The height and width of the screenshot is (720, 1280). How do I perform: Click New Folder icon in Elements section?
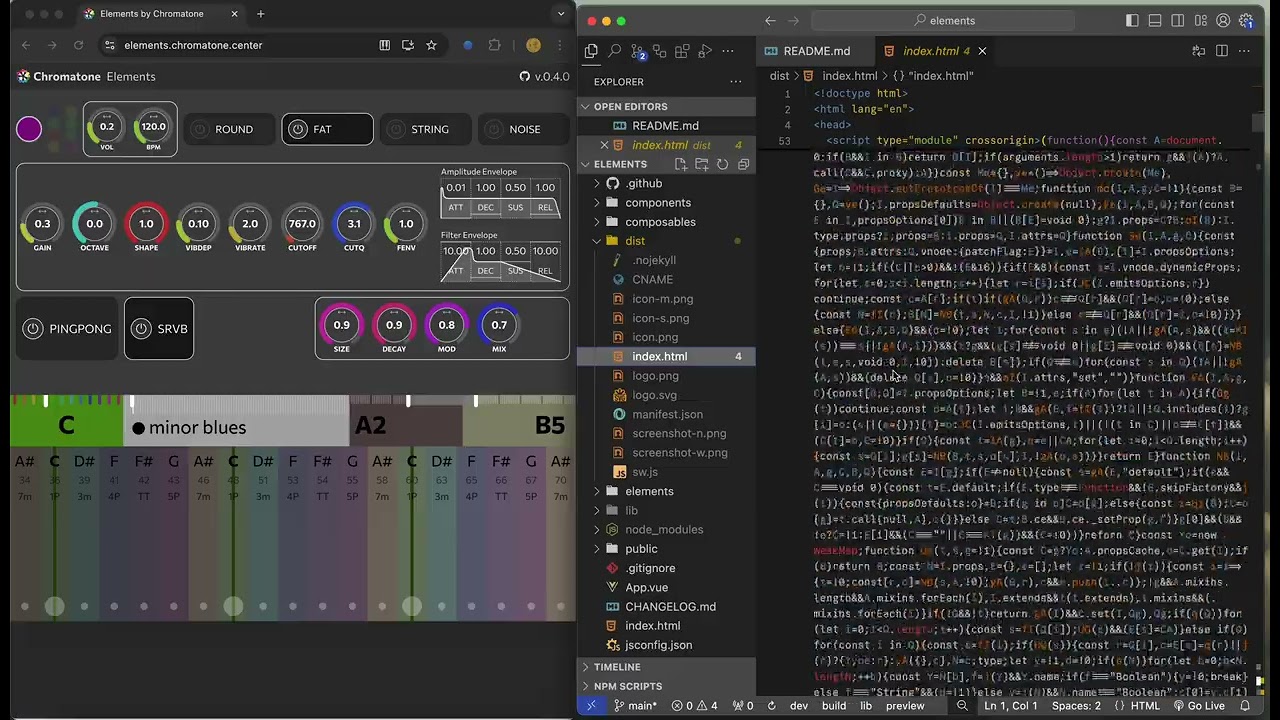[x=701, y=164]
